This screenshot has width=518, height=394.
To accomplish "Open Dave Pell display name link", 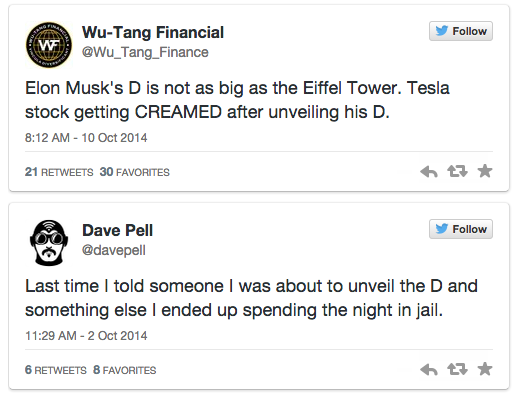I will pos(117,230).
